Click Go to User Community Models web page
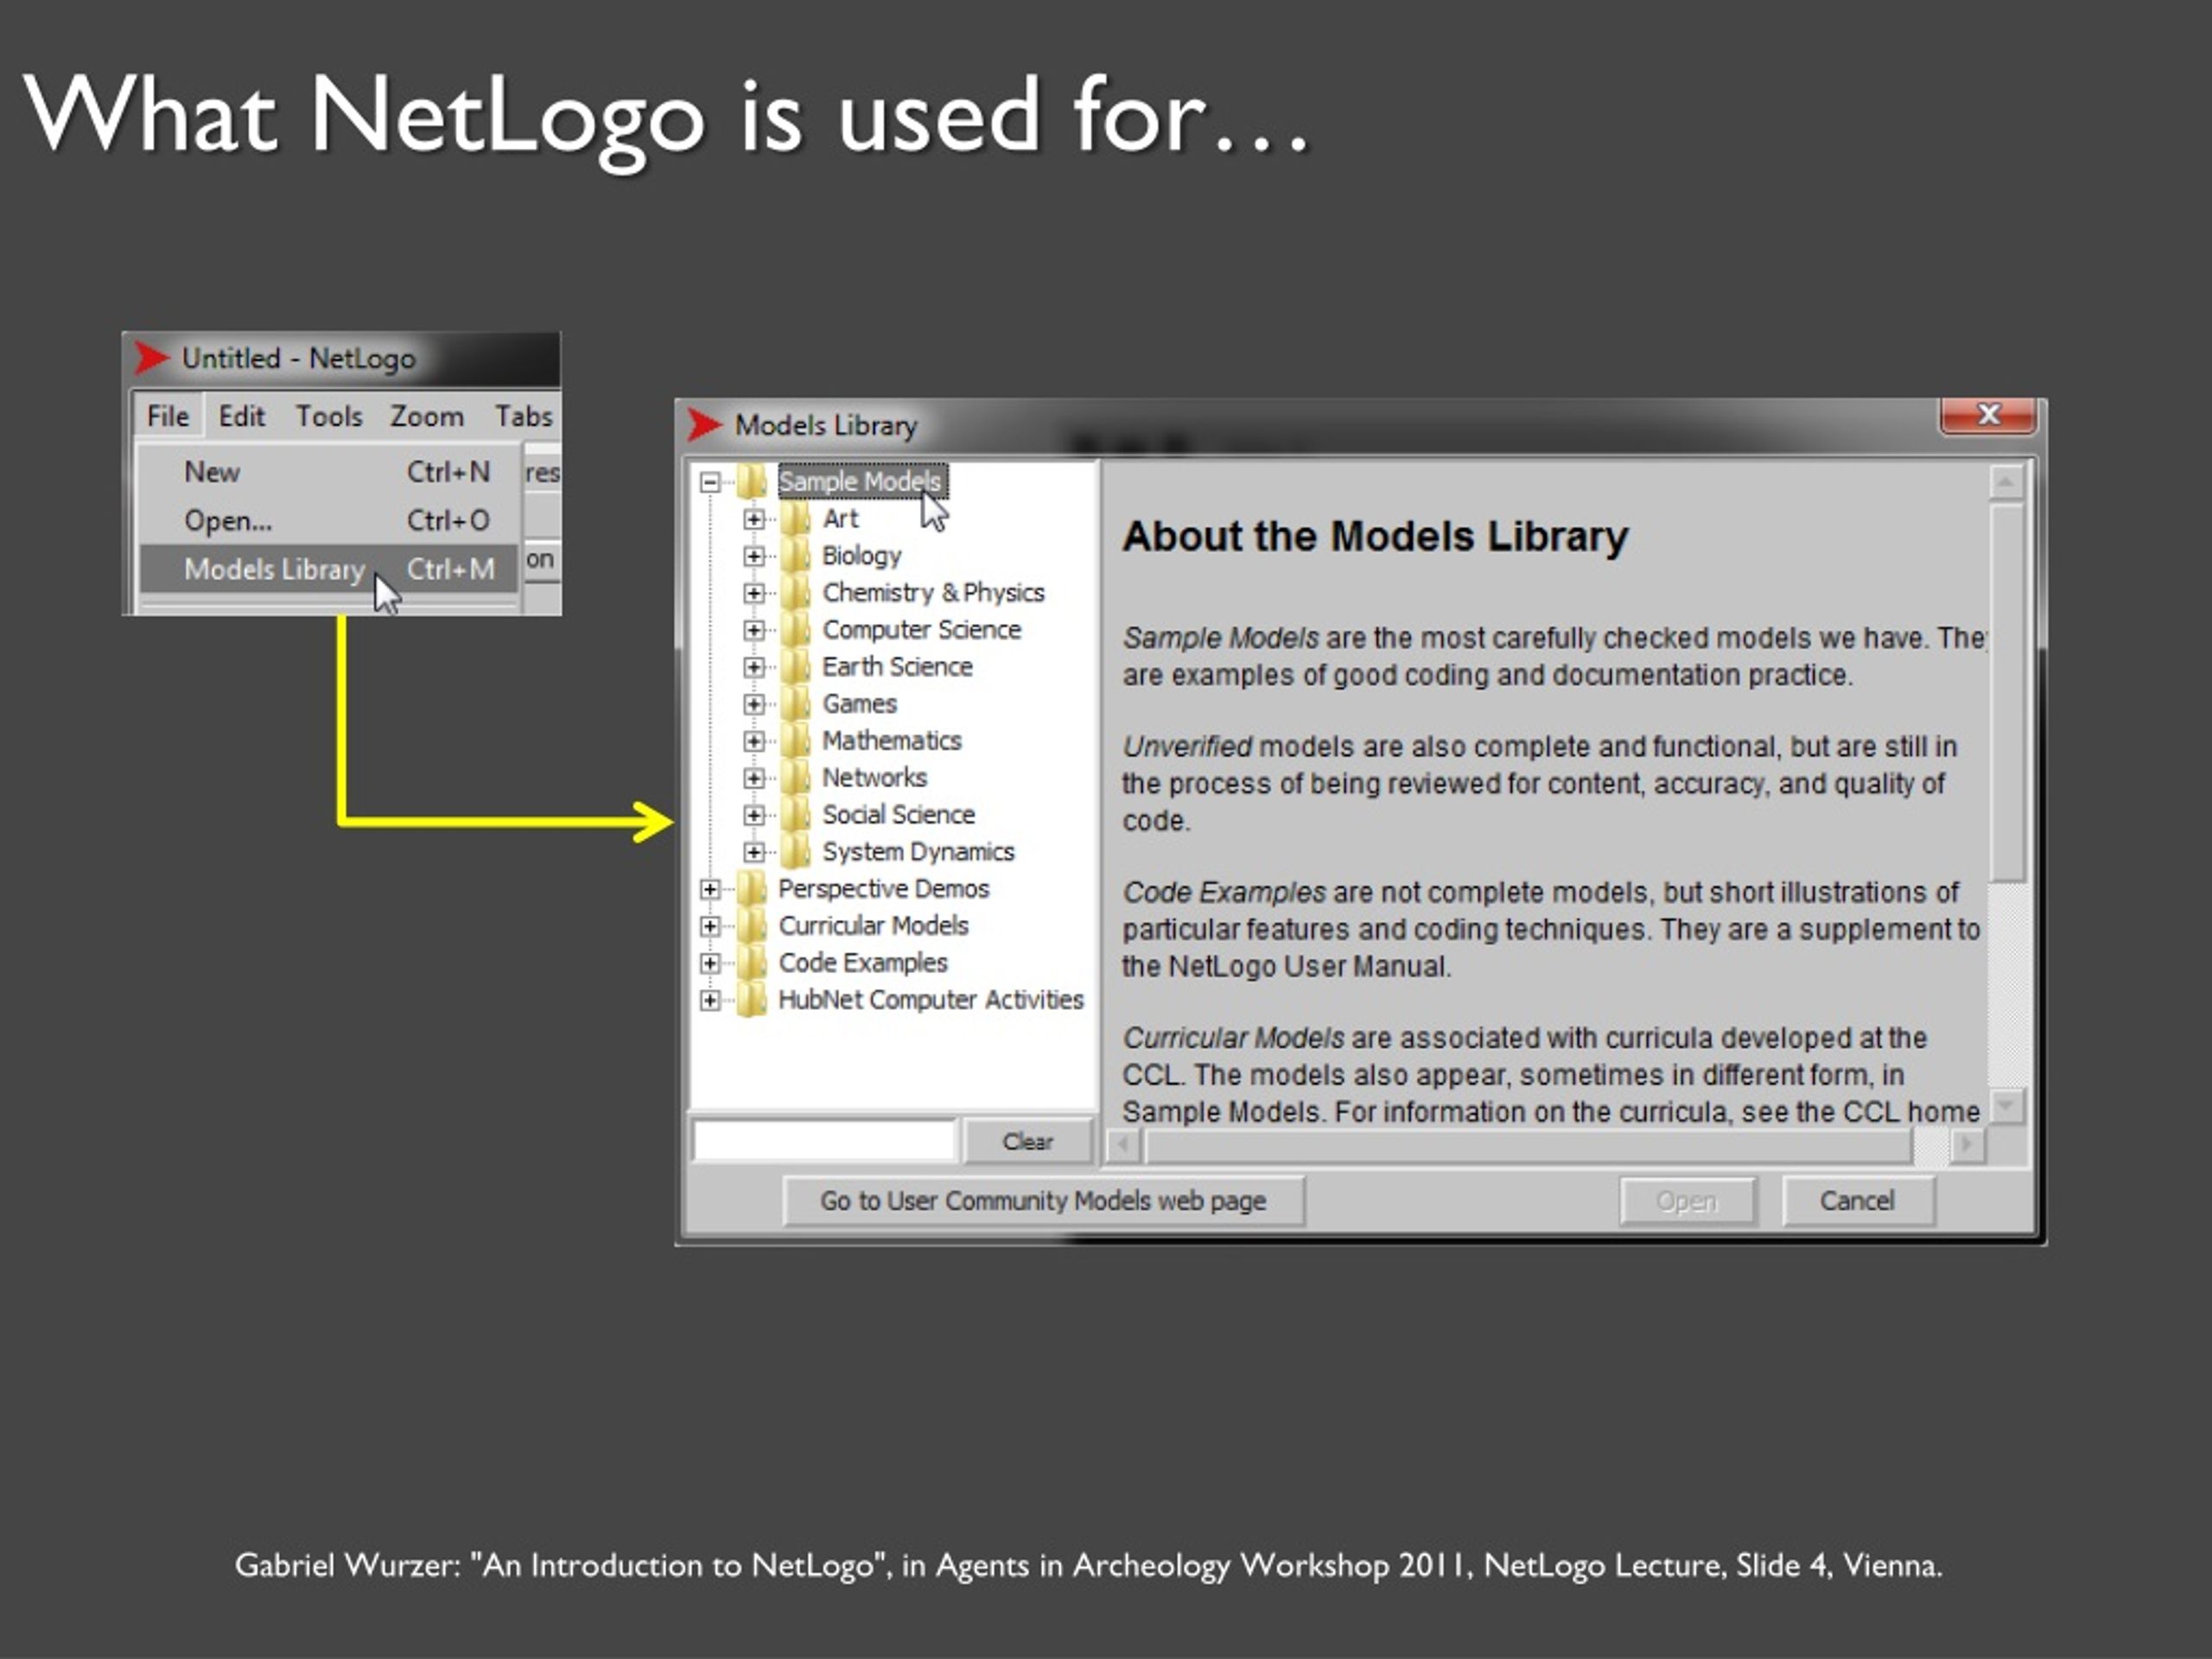This screenshot has width=2212, height=1659. (x=1043, y=1200)
